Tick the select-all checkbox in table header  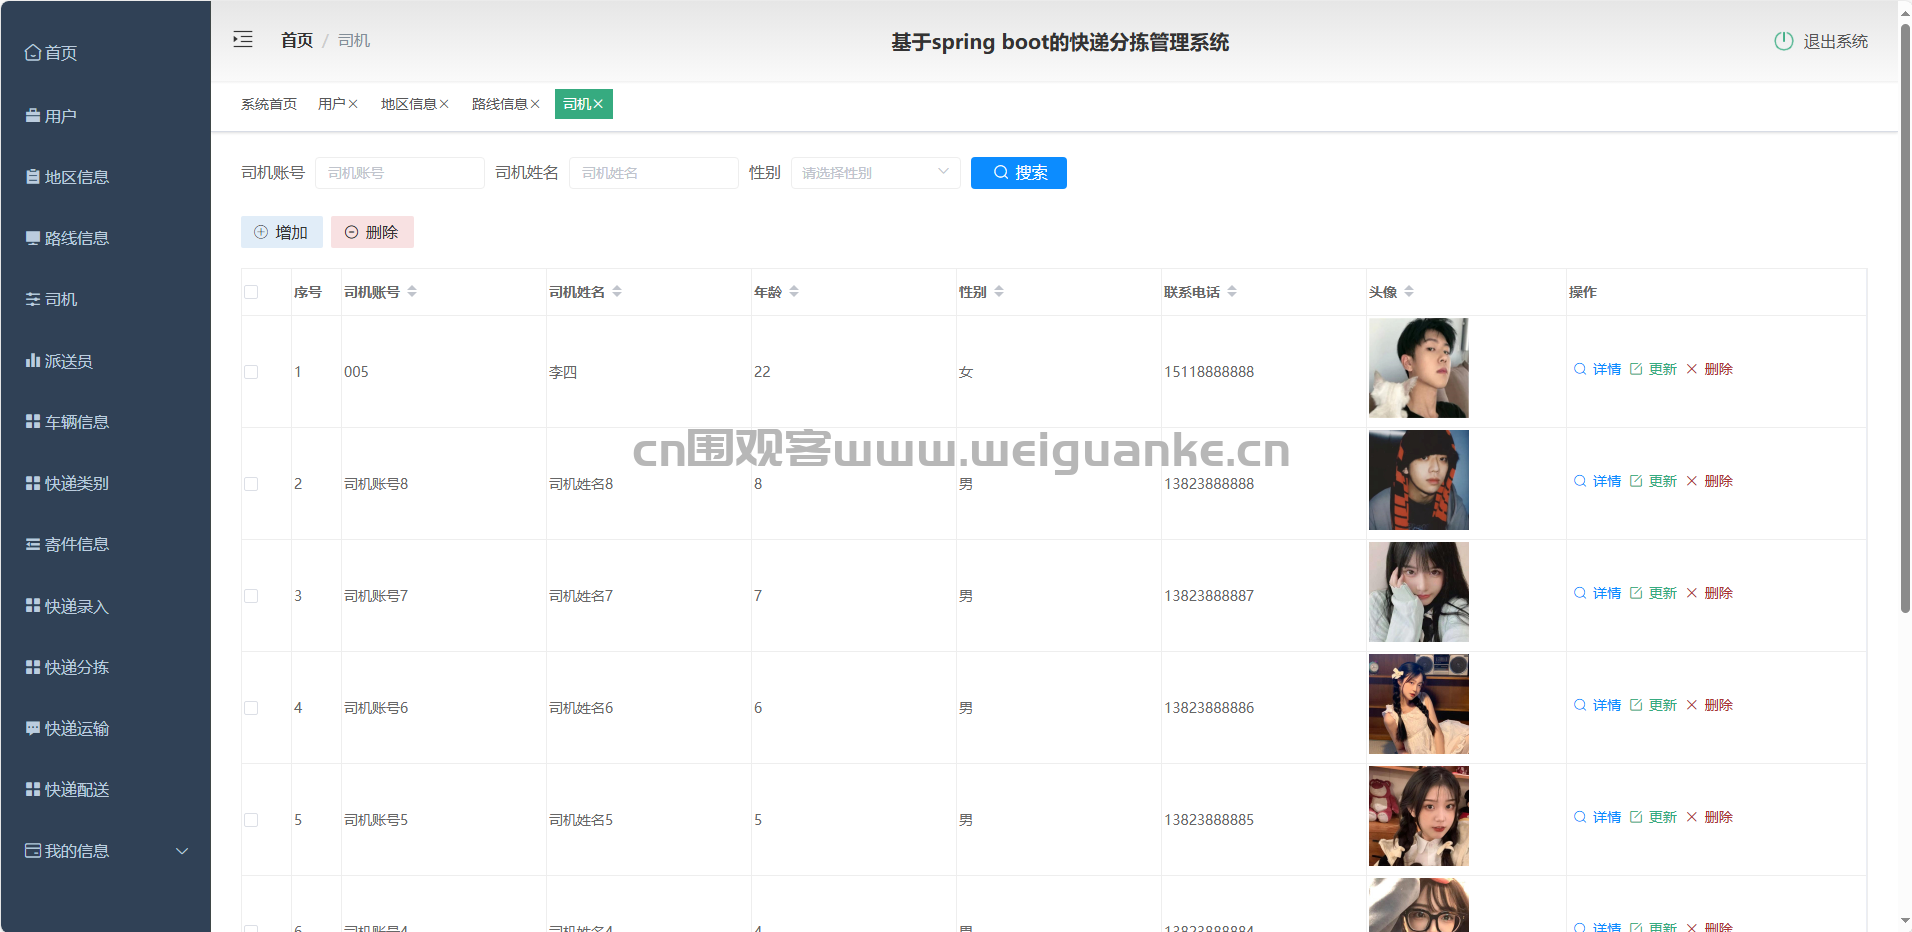pos(251,292)
